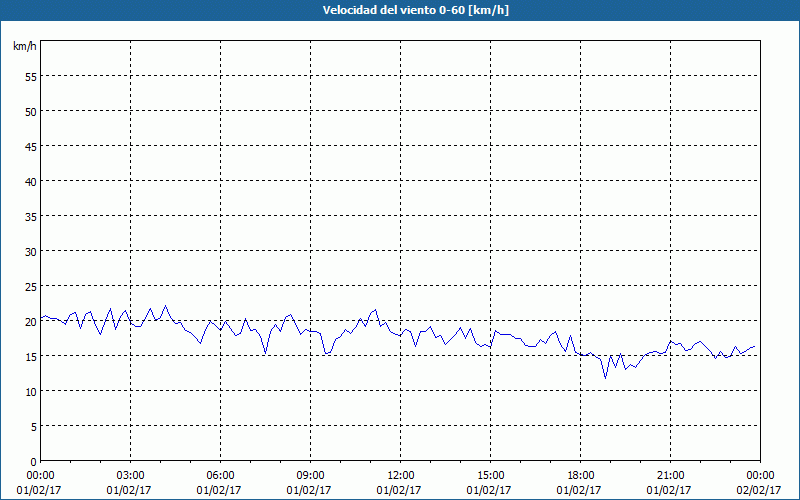800x500 pixels.
Task: Click the 30 y-axis tick label
Action: click(30, 251)
